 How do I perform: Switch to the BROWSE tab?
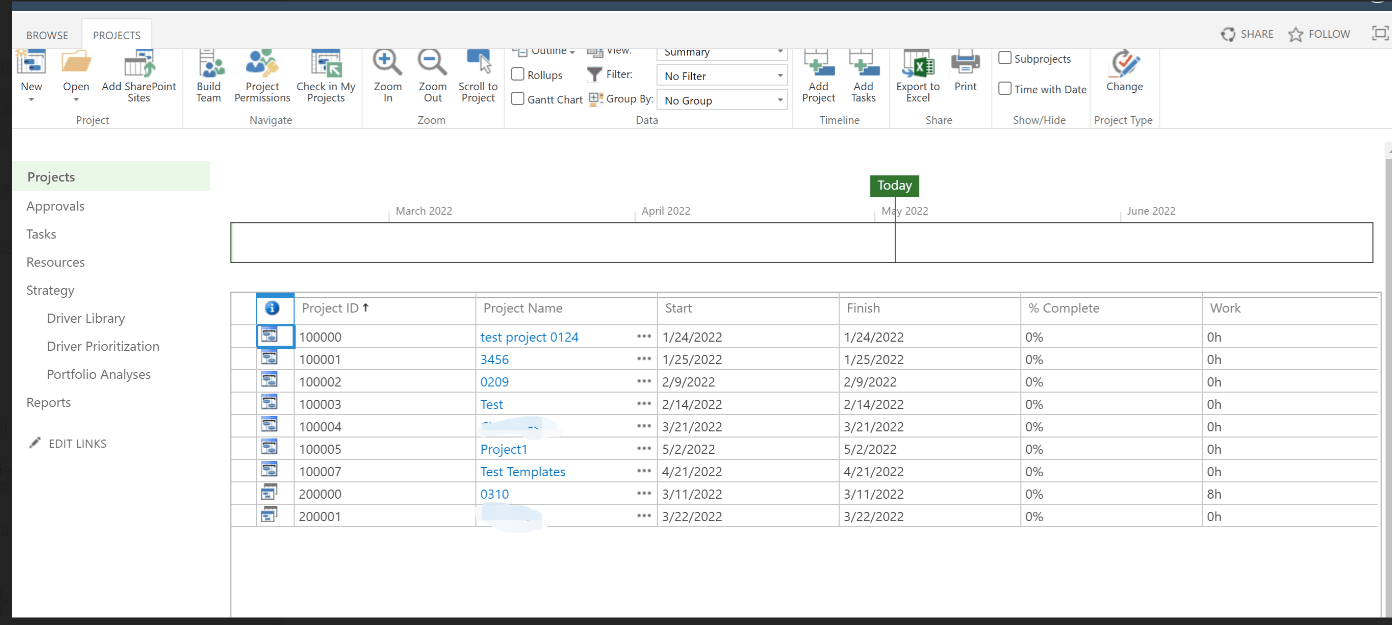tap(47, 35)
